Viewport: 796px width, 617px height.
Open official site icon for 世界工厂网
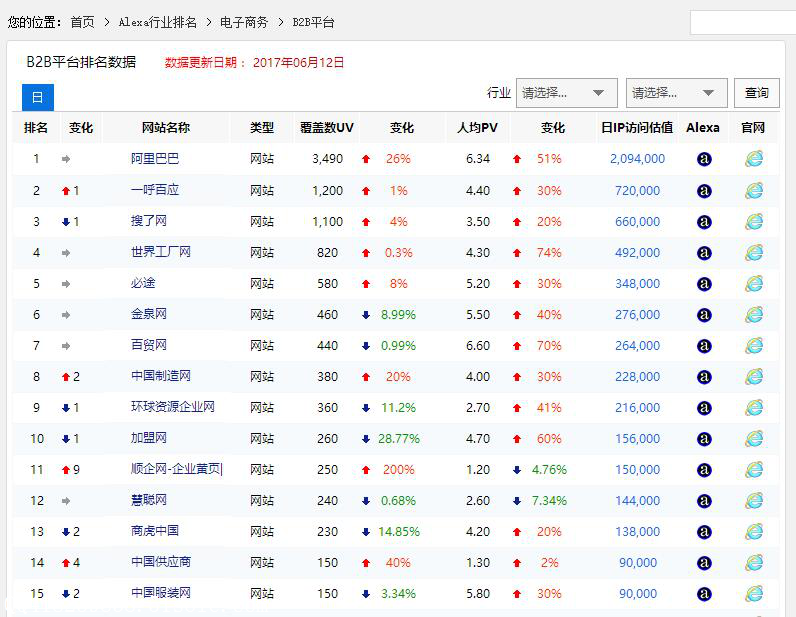[753, 253]
